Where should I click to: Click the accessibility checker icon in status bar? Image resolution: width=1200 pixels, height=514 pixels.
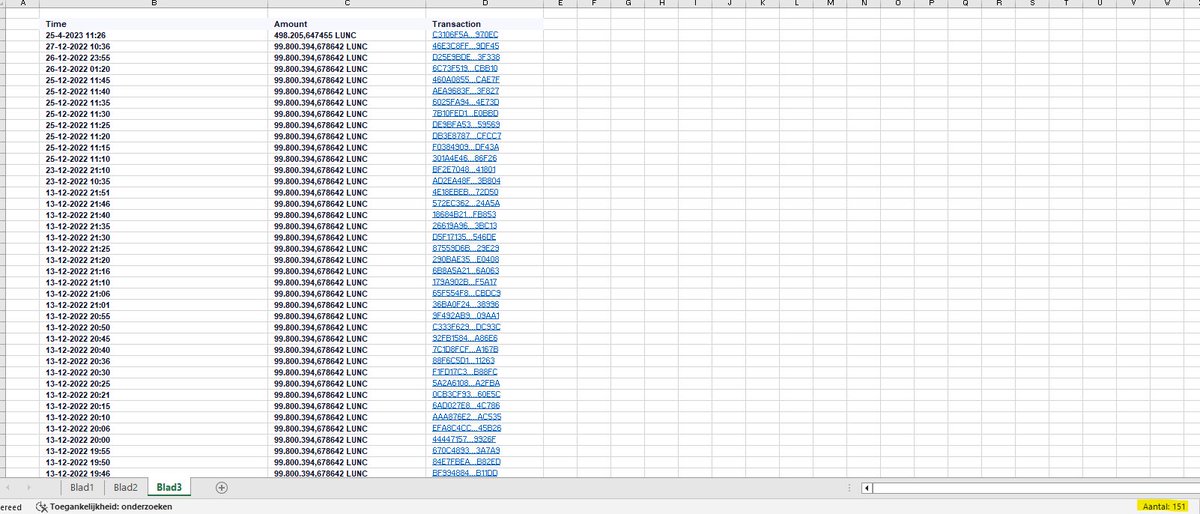point(42,507)
